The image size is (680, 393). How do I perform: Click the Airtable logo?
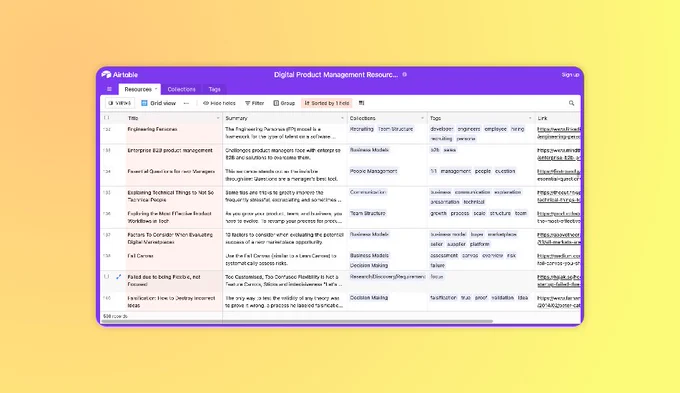pos(119,75)
